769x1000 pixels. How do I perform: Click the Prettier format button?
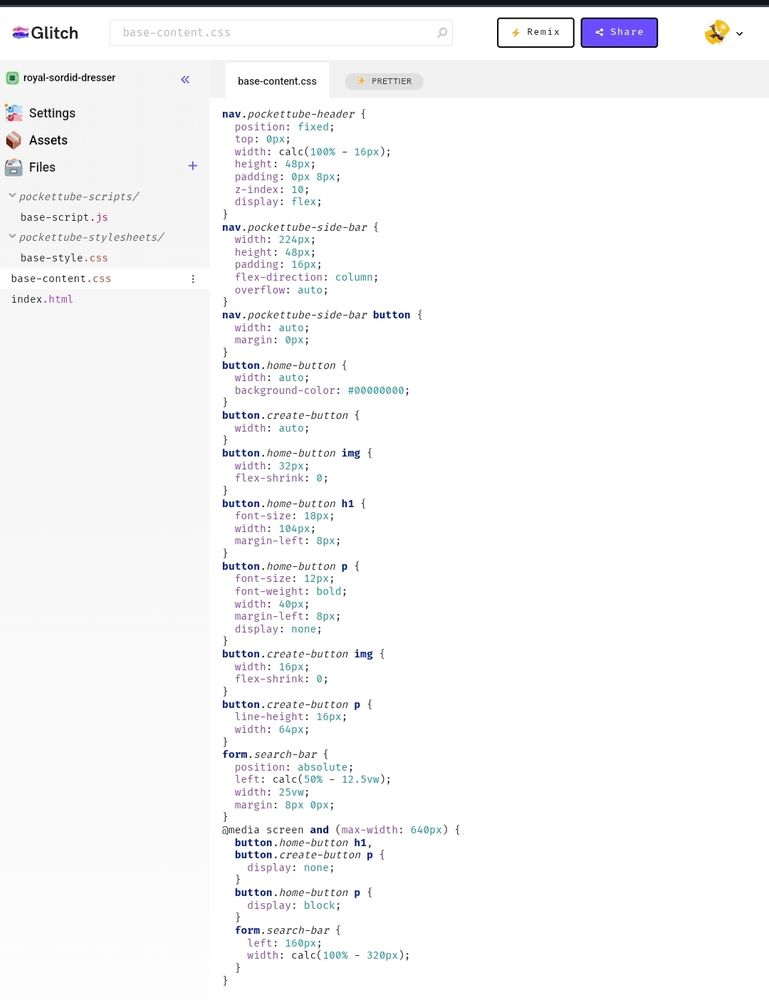click(384, 81)
